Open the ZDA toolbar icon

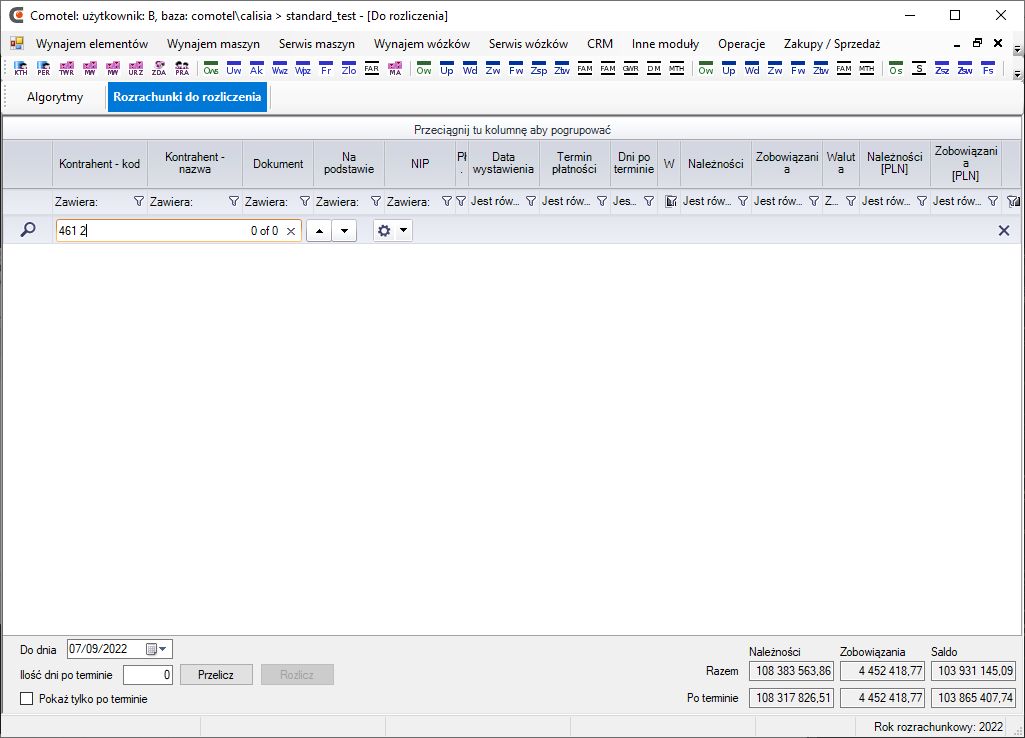159,70
